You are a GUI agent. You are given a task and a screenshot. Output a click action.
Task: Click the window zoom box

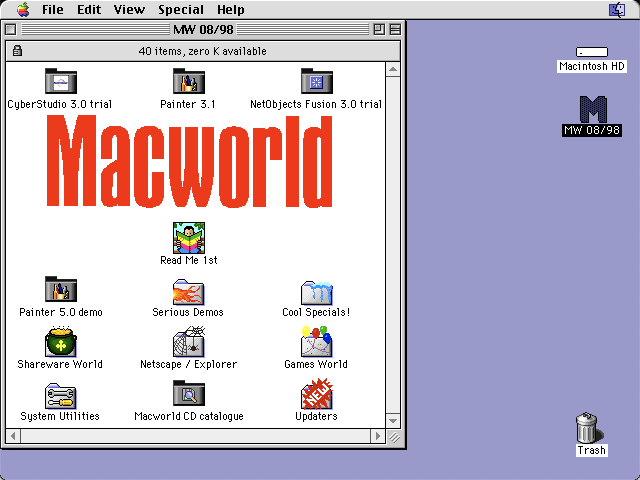pyautogui.click(x=379, y=29)
